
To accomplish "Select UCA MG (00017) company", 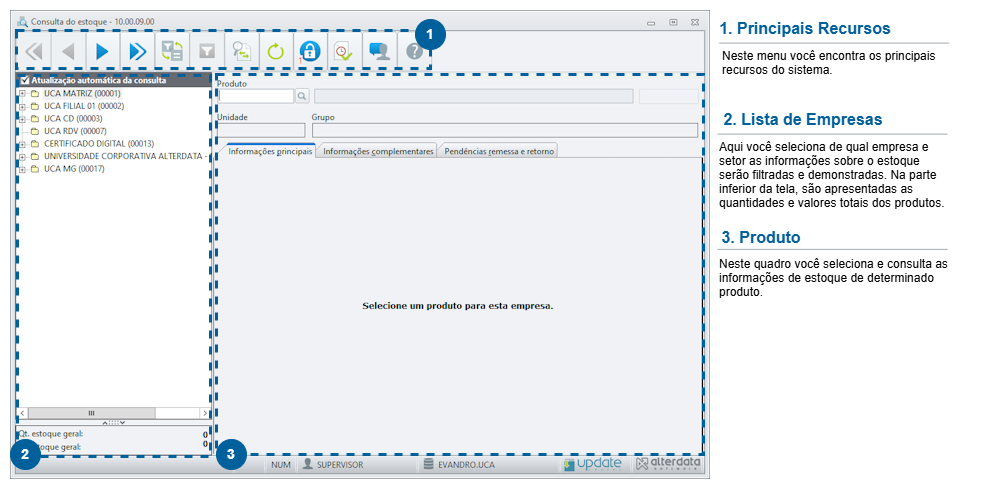I will pyautogui.click(x=74, y=169).
